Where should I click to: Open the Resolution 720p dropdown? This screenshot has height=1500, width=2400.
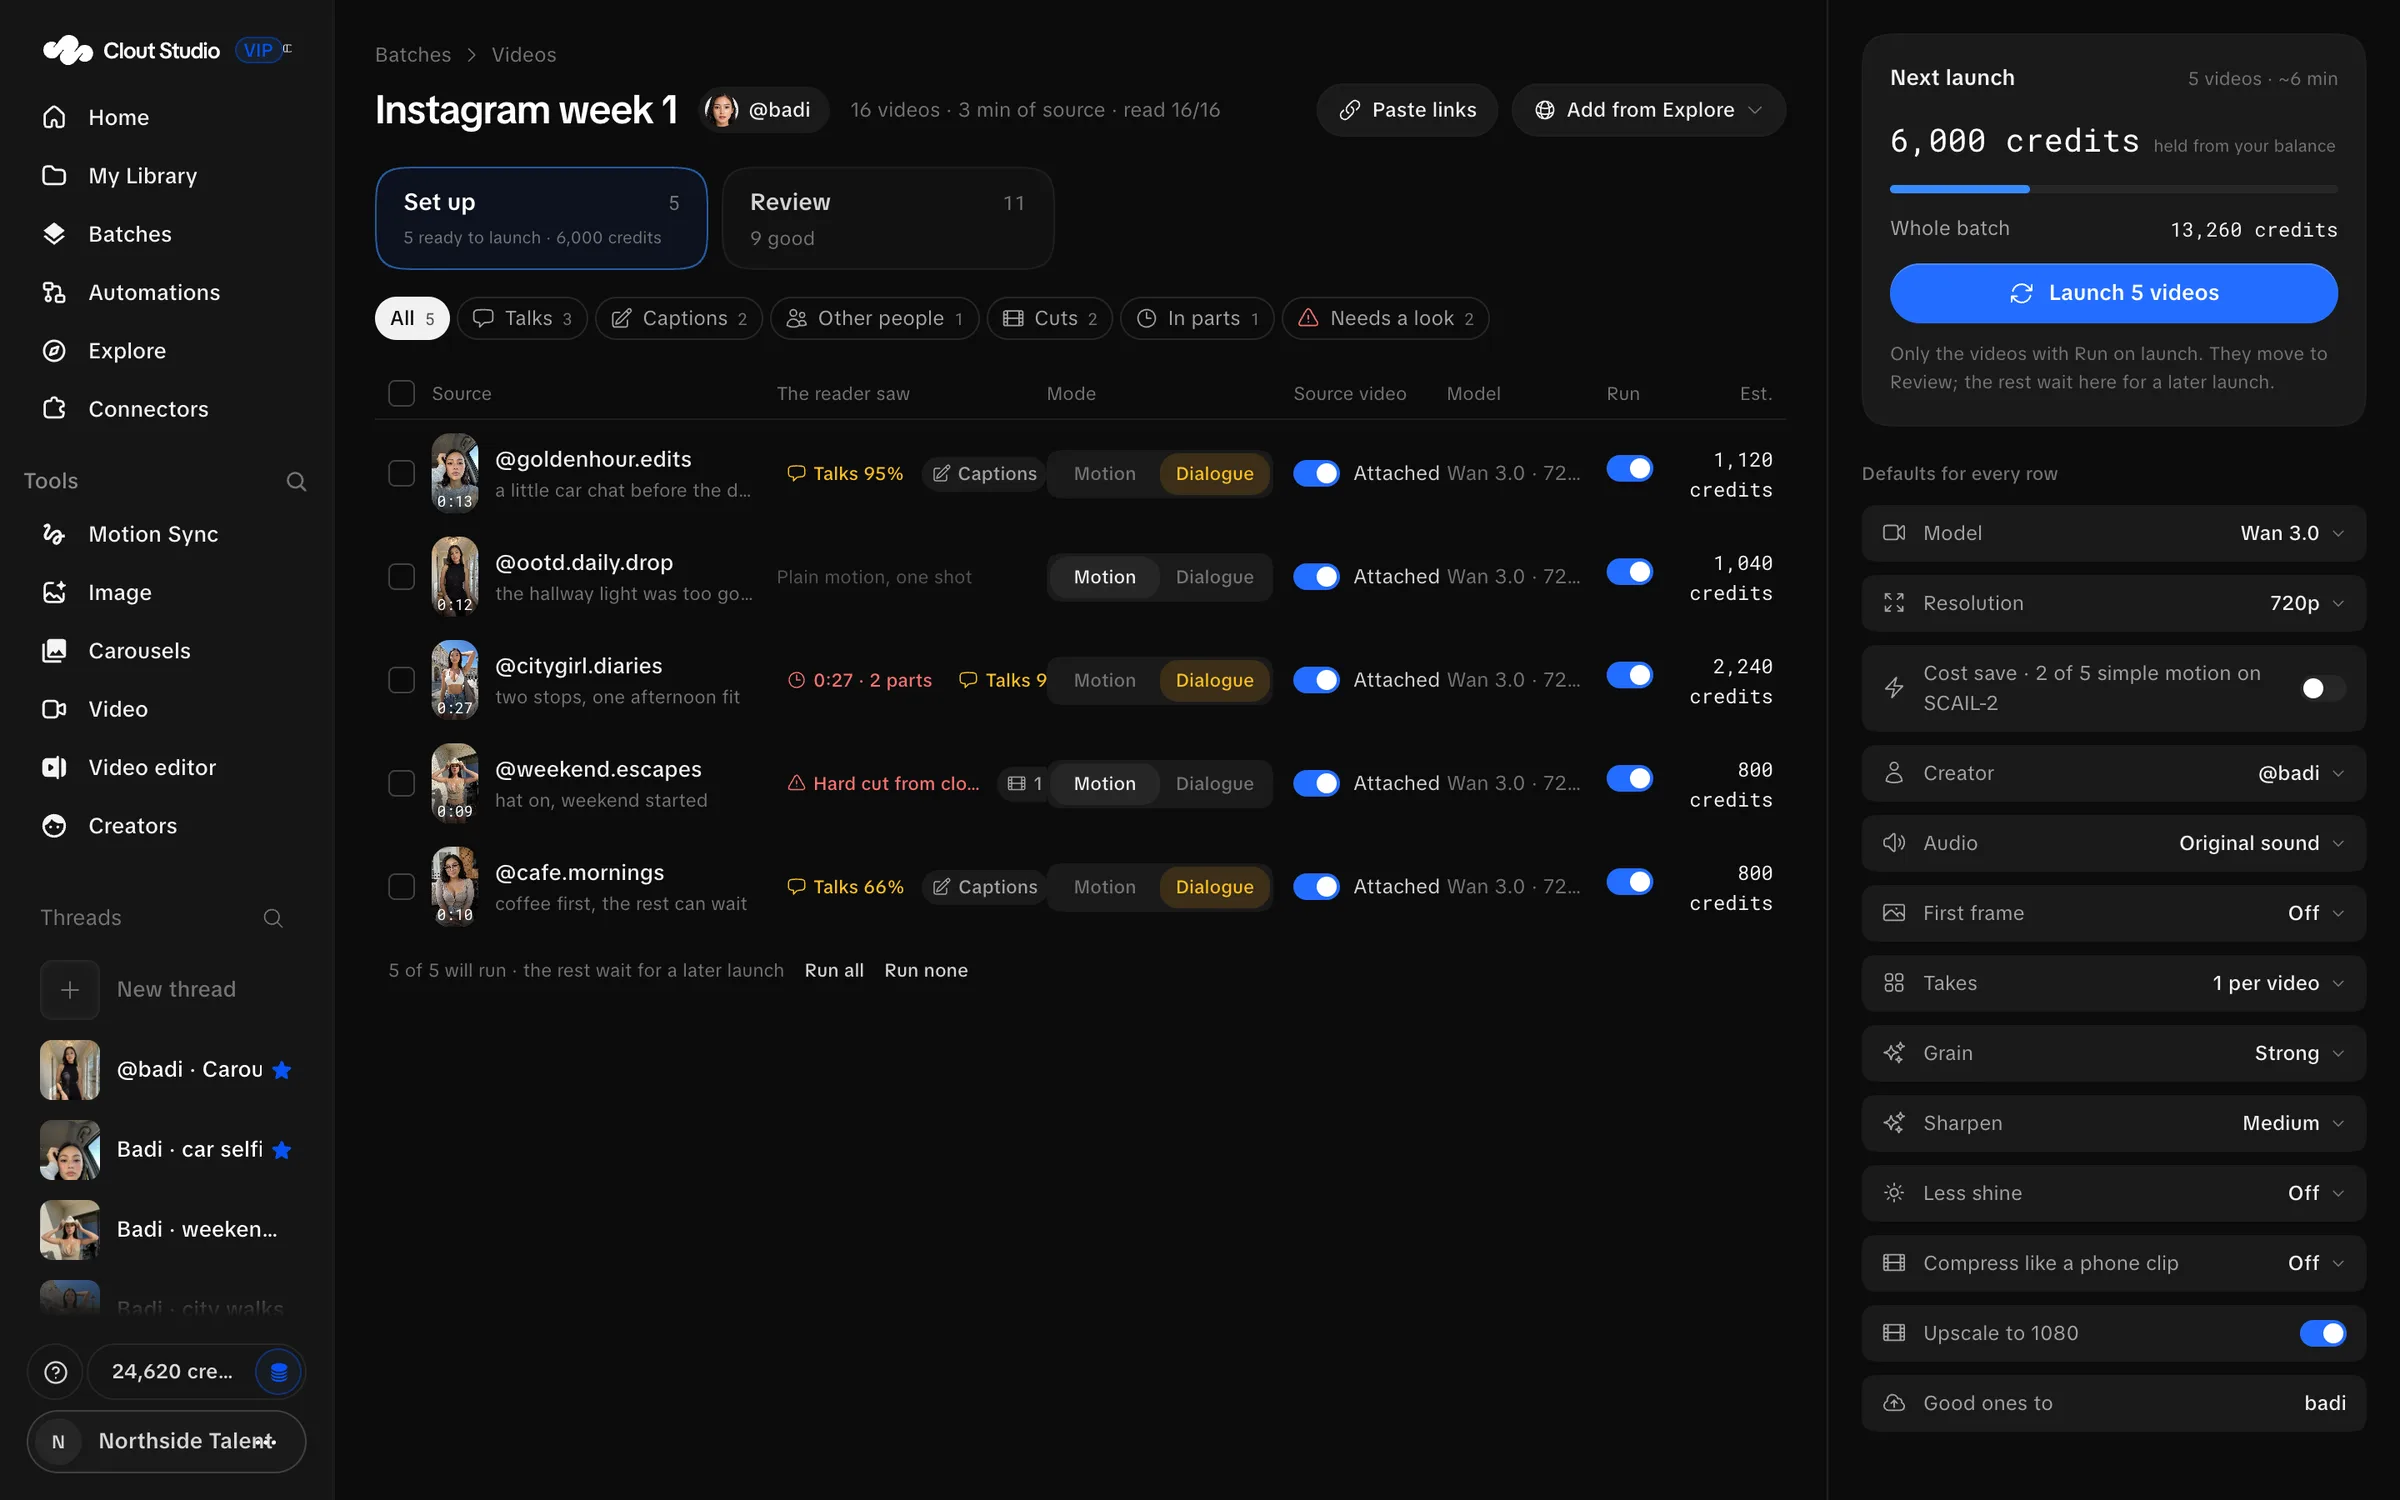pyautogui.click(x=2113, y=603)
